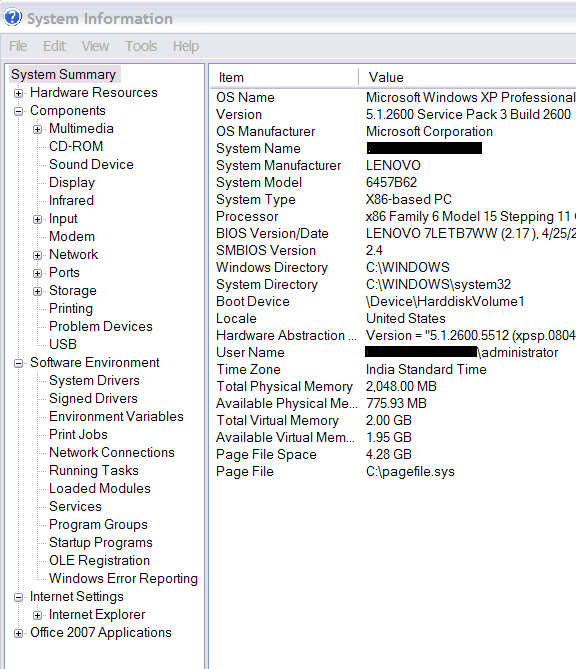Expand the Storage node
This screenshot has height=669, width=576.
click(38, 291)
